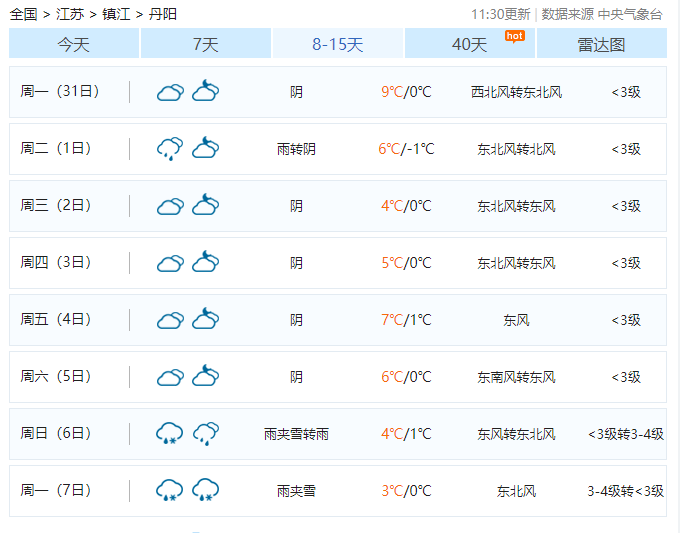Click daytime cloudy icon for 周六（5日）
Screen dimensions: 680x533
pyautogui.click(x=170, y=377)
